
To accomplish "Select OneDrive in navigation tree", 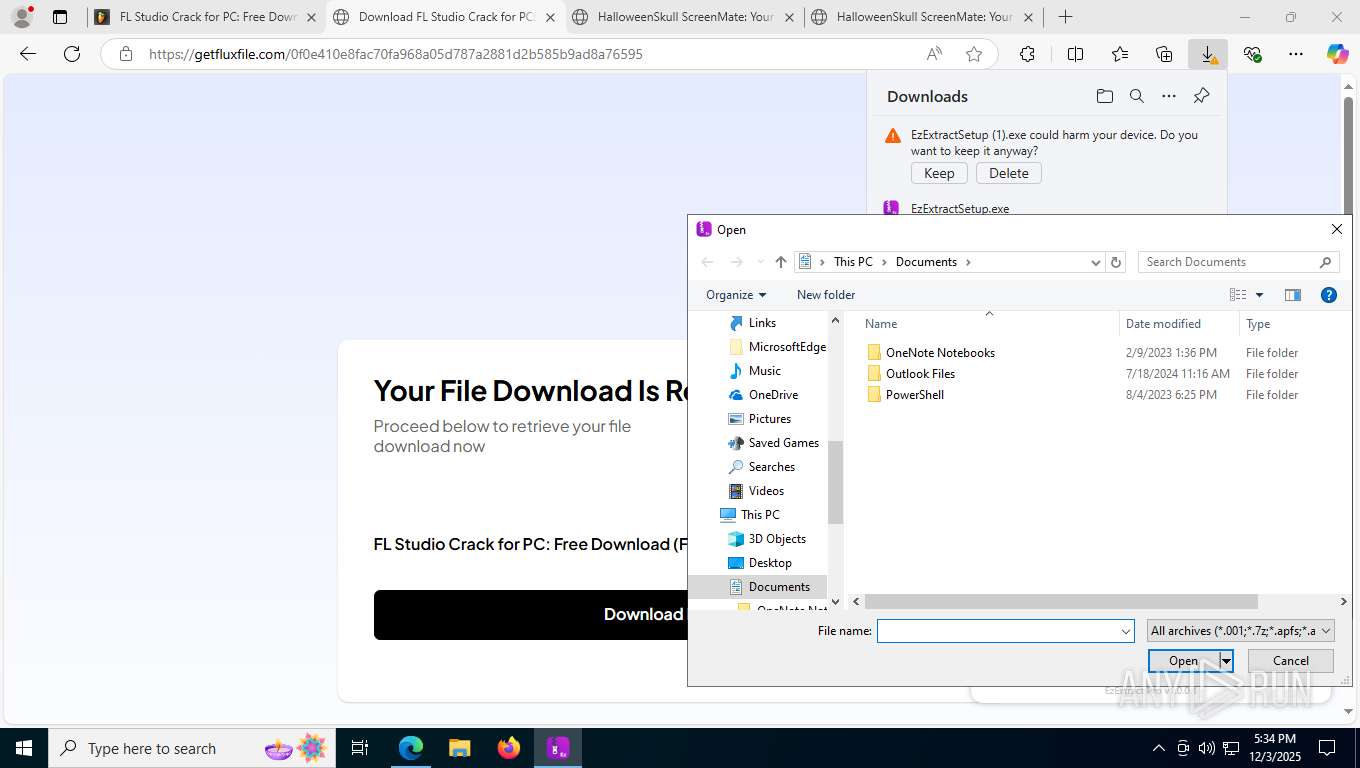I will click(x=773, y=395).
